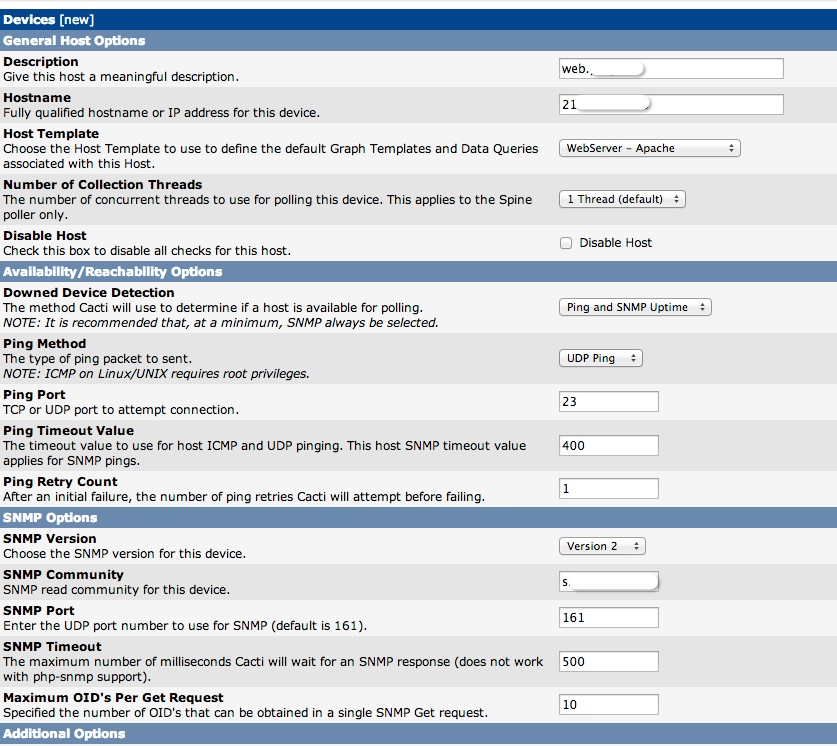Click the bold 'Host Template' field label
This screenshot has width=837, height=746.
(51, 134)
